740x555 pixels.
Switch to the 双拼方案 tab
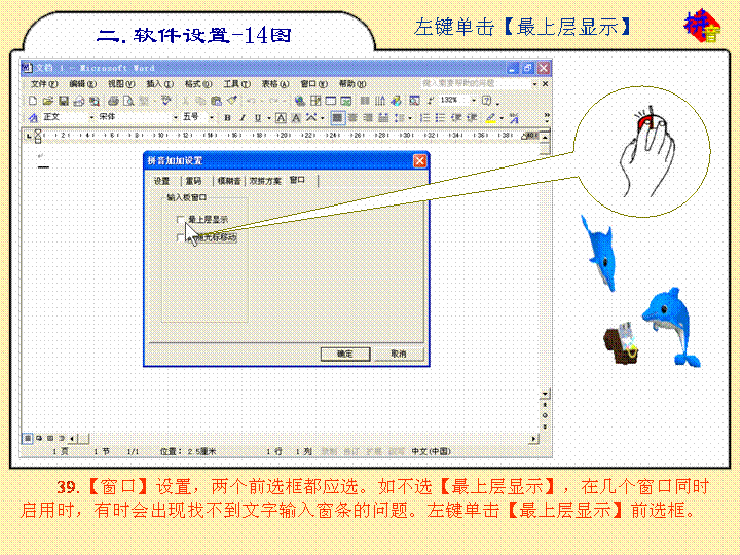265,181
